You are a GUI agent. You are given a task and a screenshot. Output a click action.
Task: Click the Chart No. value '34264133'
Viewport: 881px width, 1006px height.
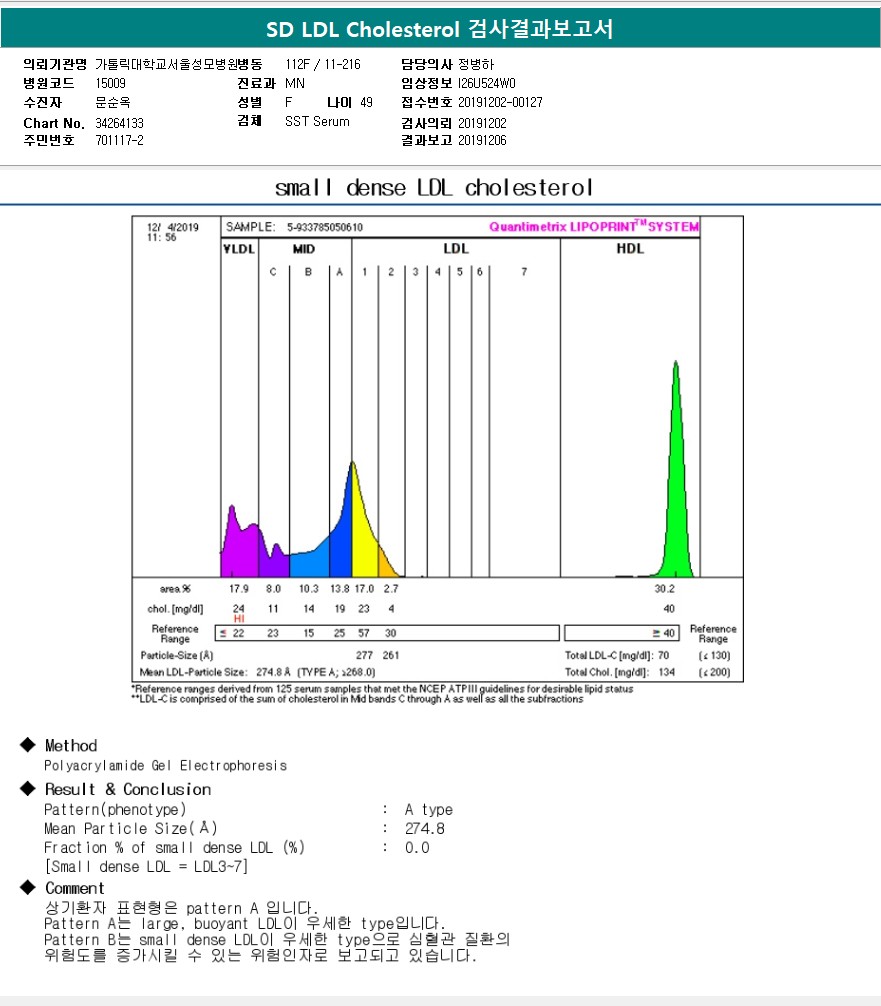point(119,123)
